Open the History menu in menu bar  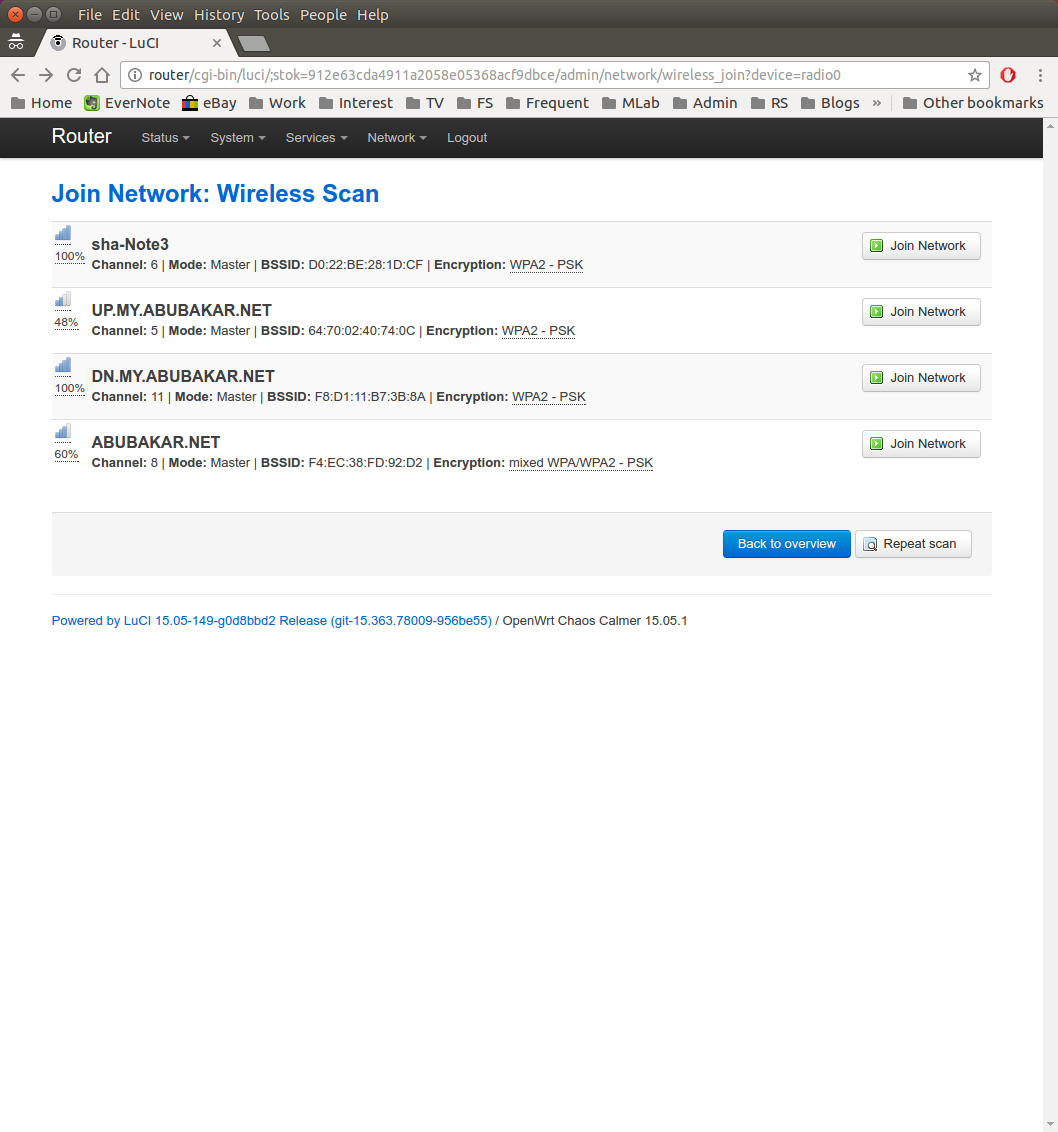tap(219, 15)
